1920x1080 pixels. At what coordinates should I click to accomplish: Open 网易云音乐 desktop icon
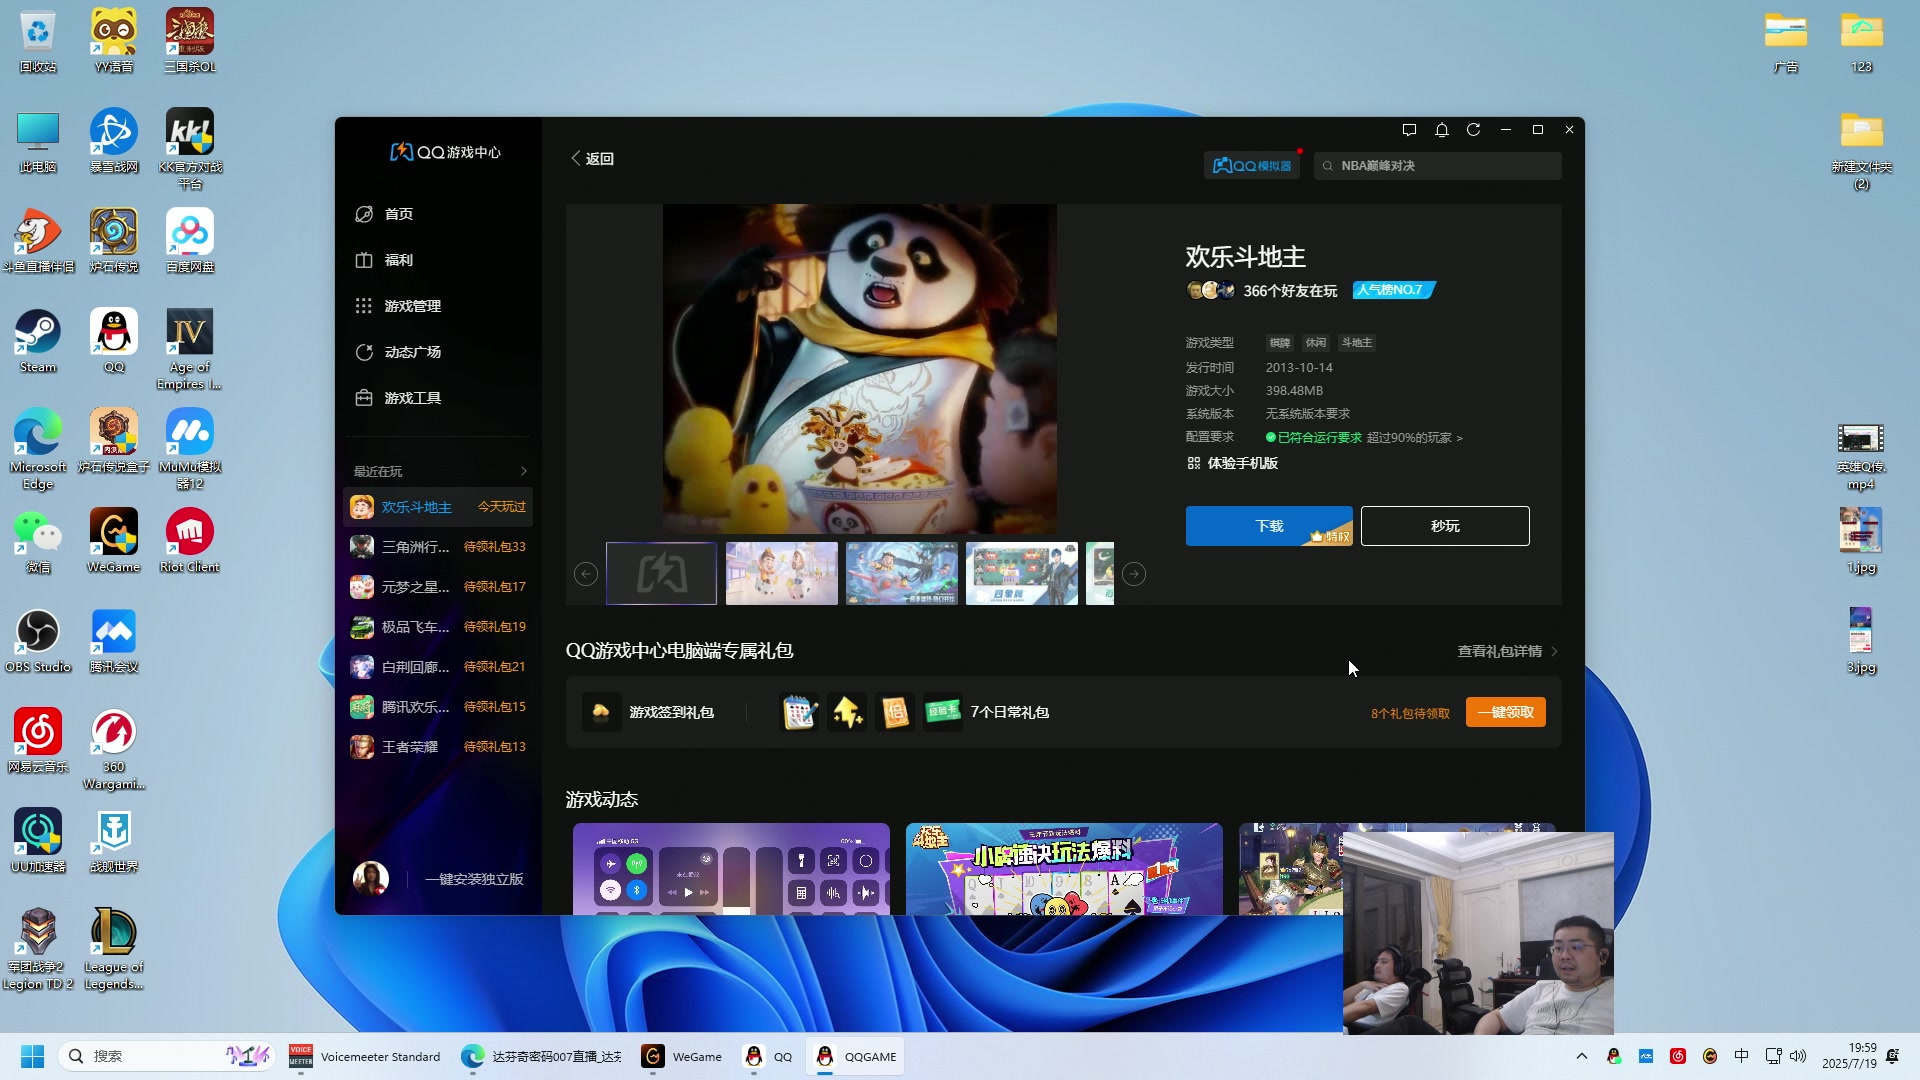[x=38, y=742]
